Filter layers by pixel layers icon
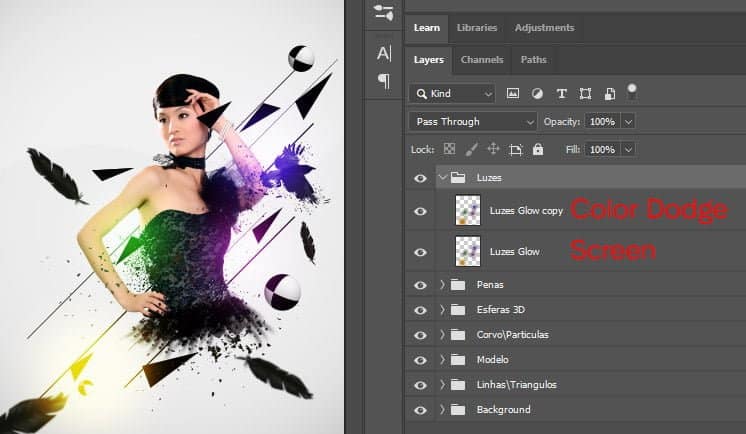The image size is (746, 434). tap(512, 94)
